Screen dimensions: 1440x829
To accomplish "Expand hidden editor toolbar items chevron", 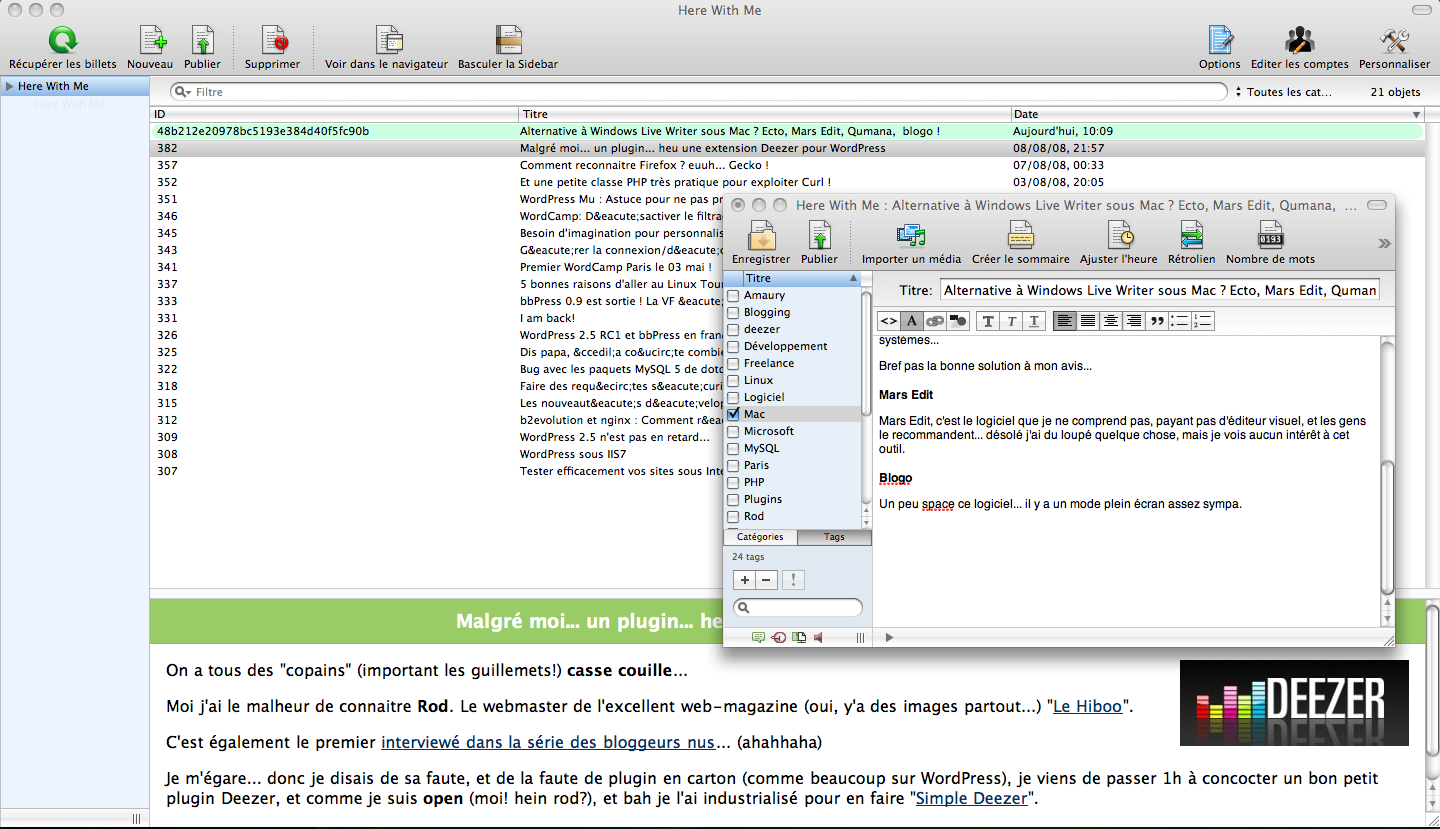I will click(x=1384, y=243).
